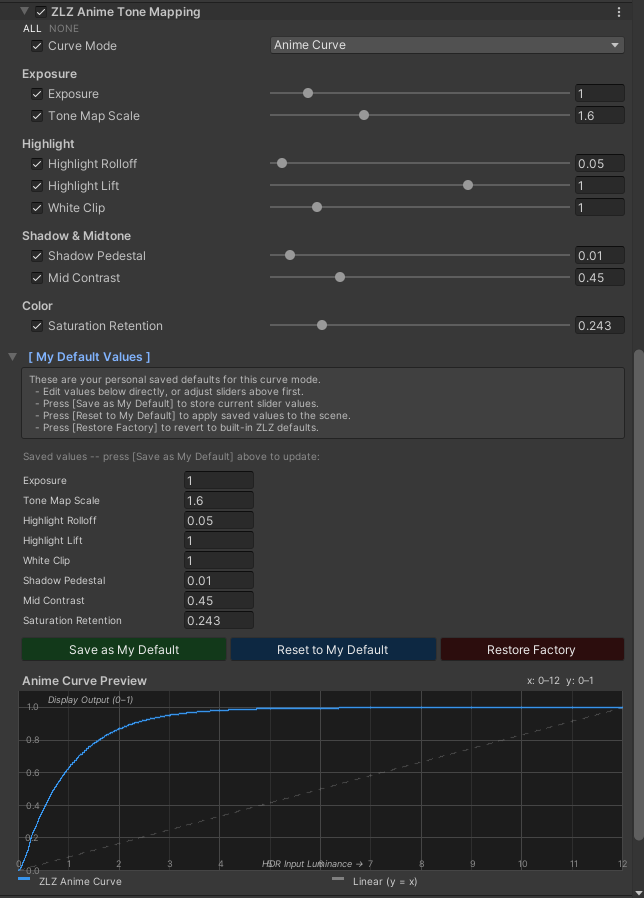This screenshot has height=898, width=644.
Task: Click the Mid Contrast slider value field
Action: 600,278
